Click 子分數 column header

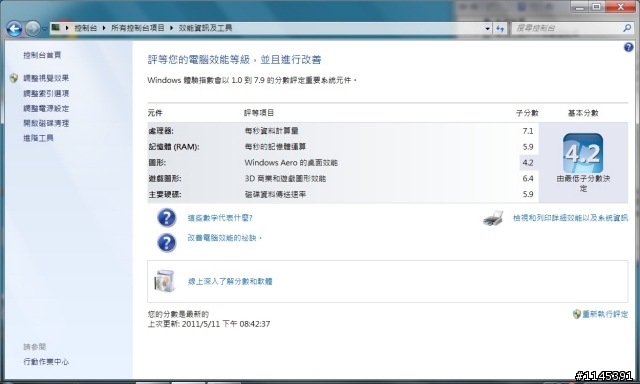(x=527, y=113)
